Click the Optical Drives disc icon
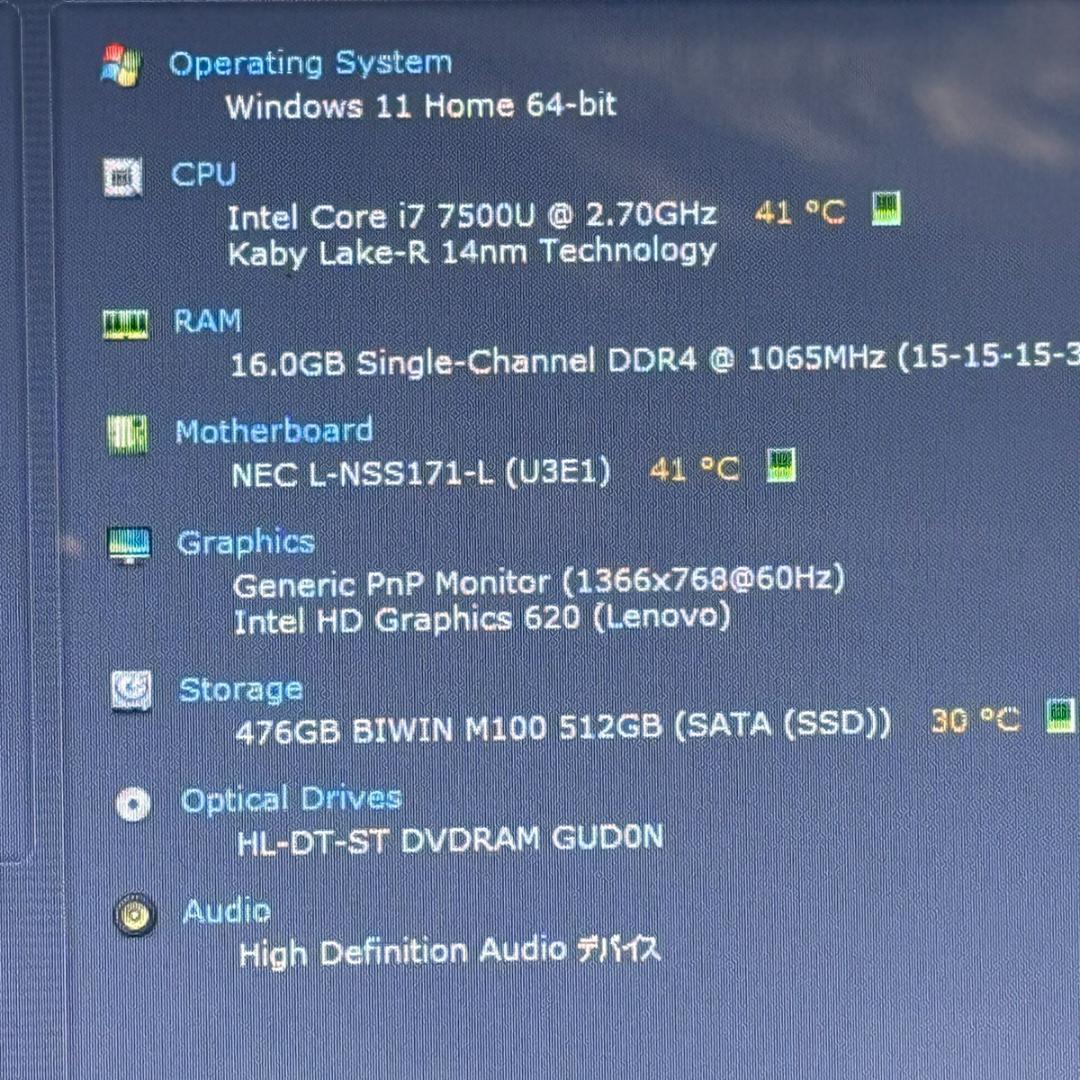Image resolution: width=1080 pixels, height=1080 pixels. [133, 803]
